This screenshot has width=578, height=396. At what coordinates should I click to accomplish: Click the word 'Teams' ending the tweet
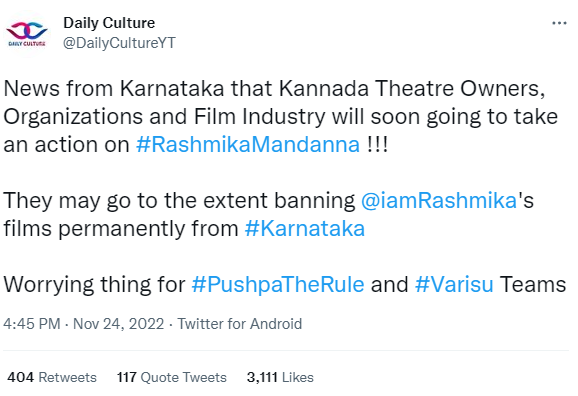[x=533, y=285]
